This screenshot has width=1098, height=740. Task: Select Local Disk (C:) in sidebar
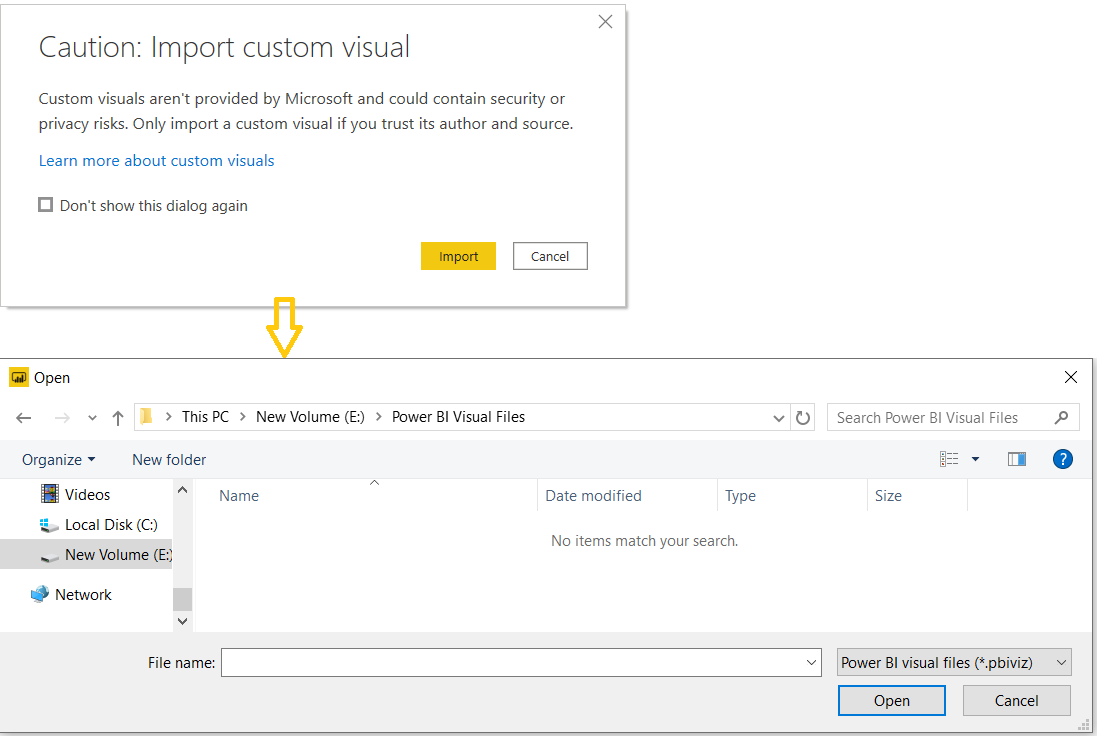click(108, 524)
